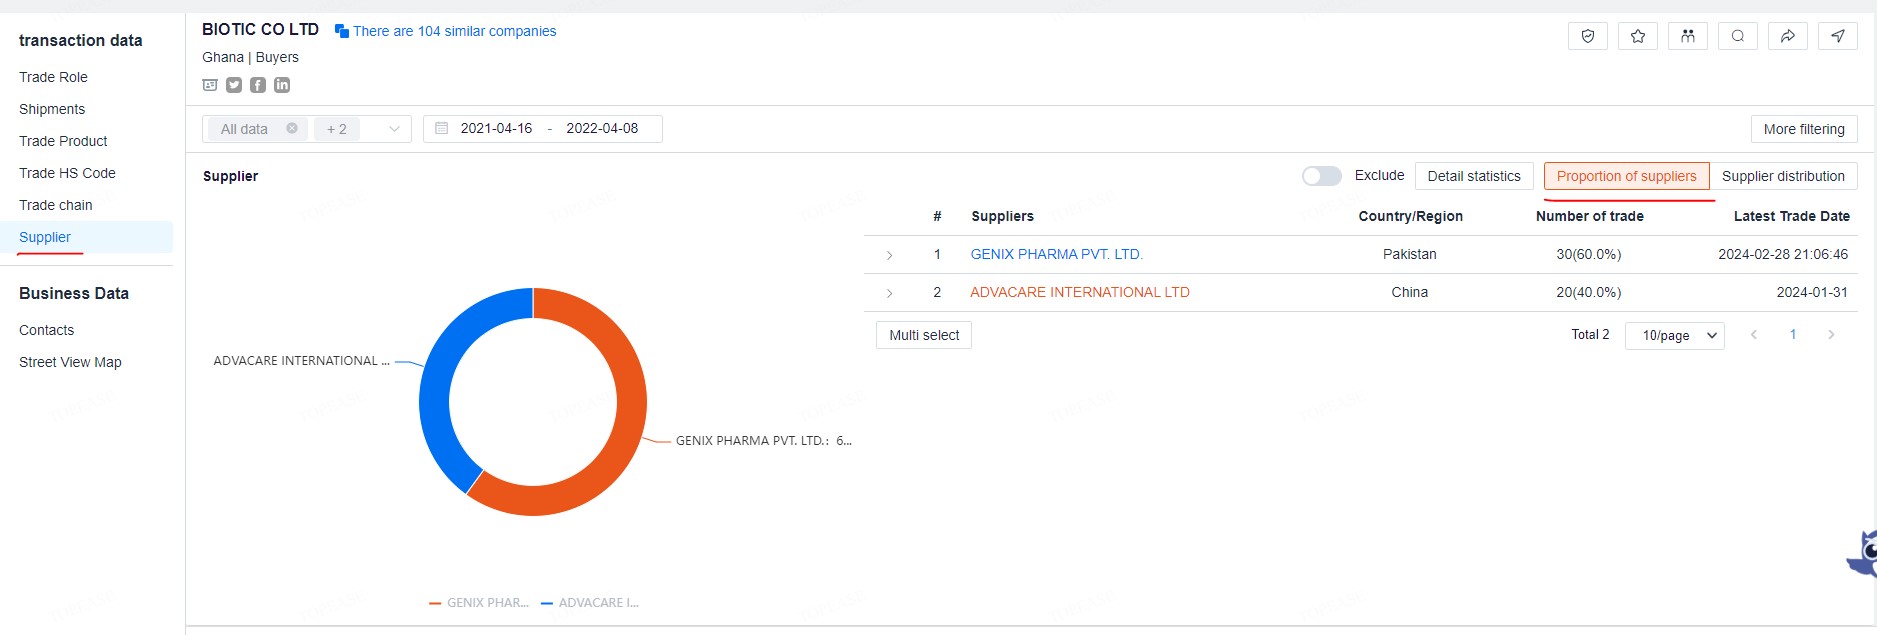Image resolution: width=1877 pixels, height=635 pixels.
Task: Click the shield icon in the header
Action: point(1588,36)
